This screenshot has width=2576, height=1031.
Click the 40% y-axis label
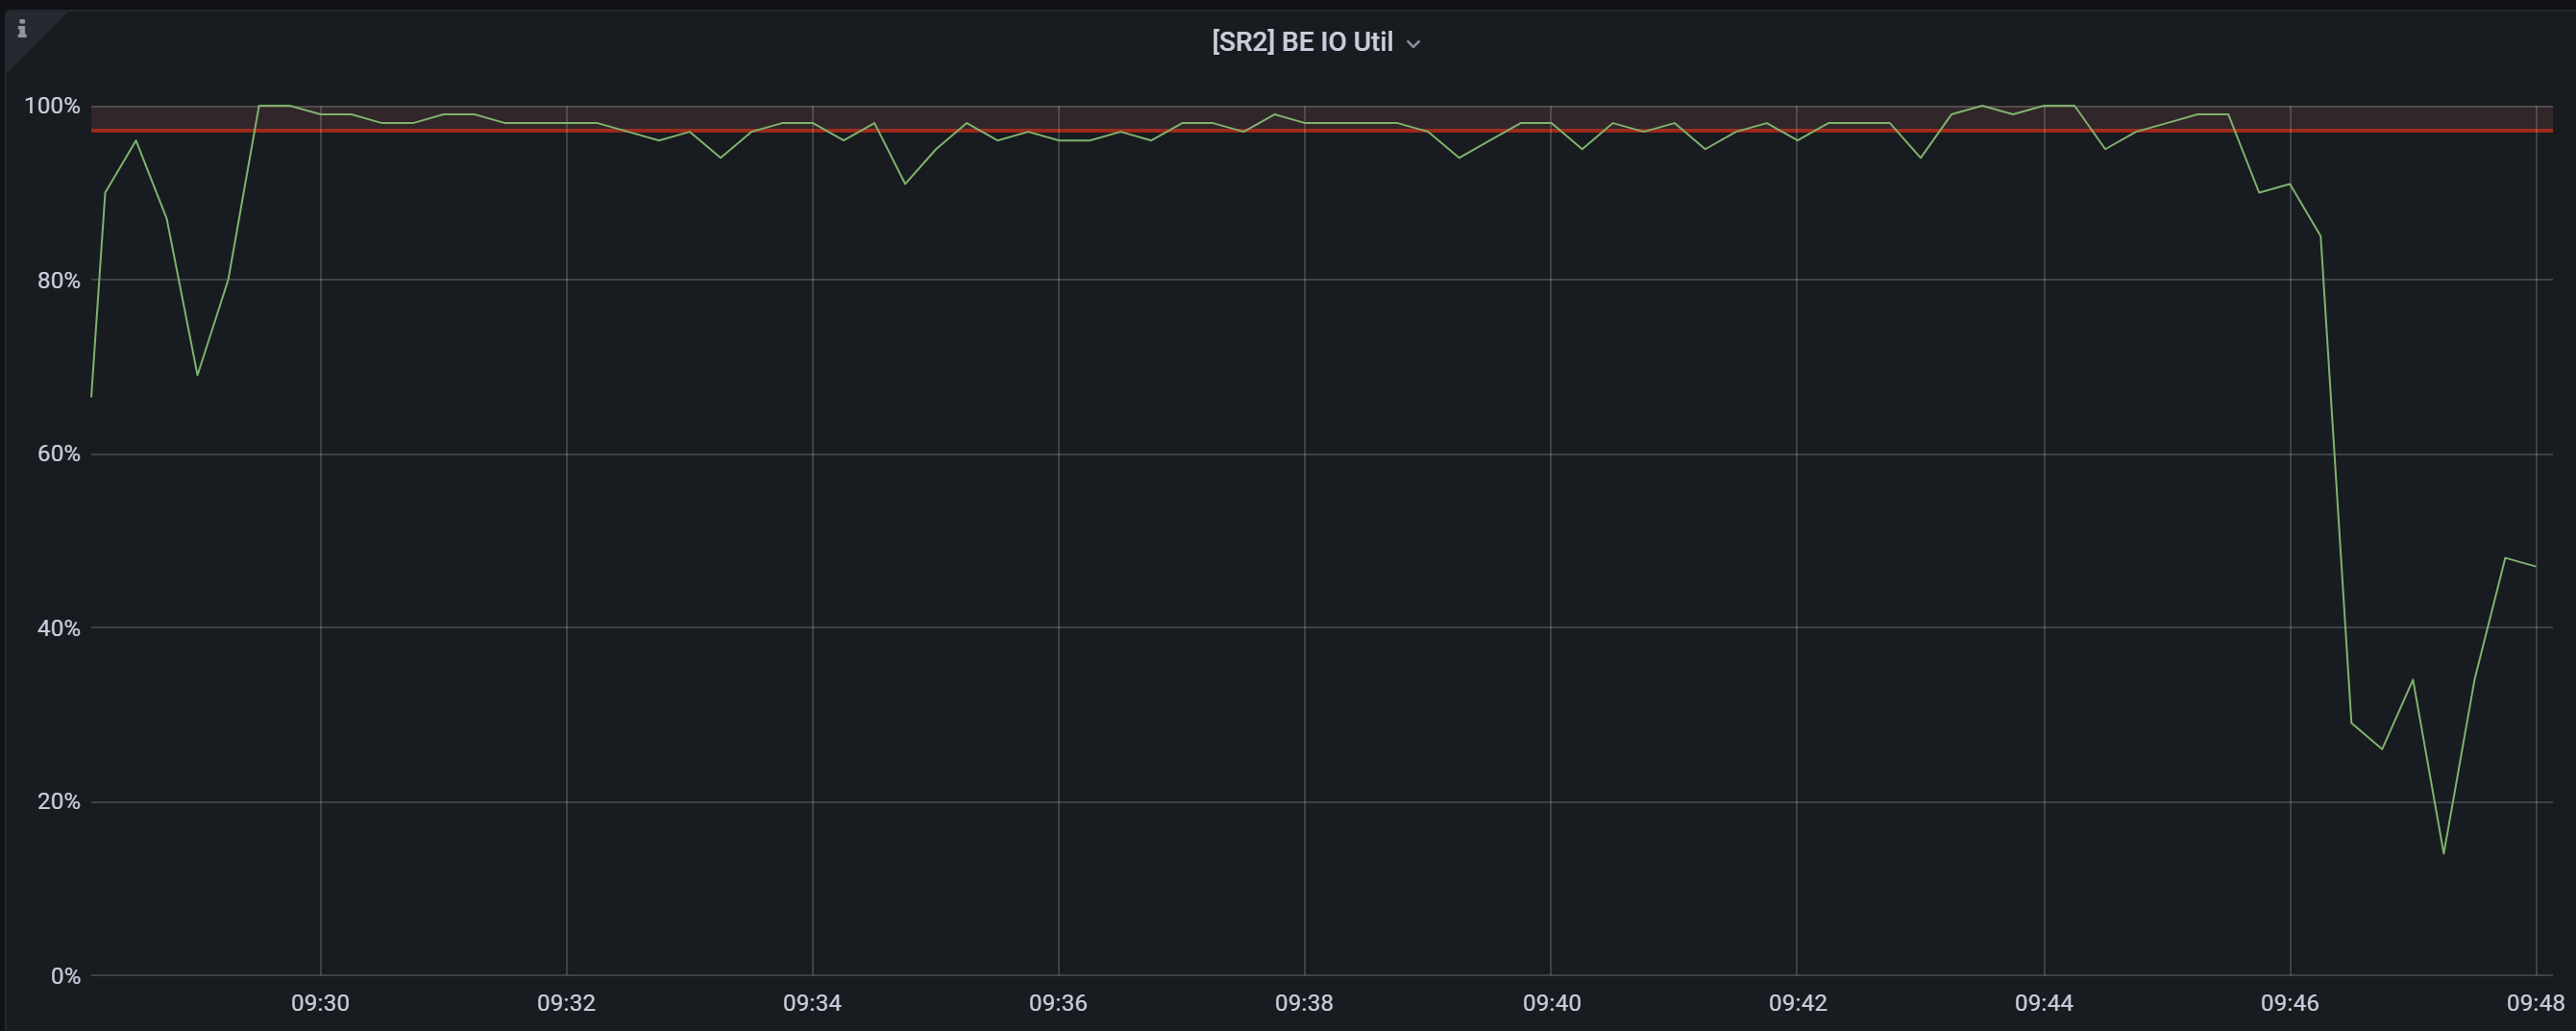click(x=58, y=629)
